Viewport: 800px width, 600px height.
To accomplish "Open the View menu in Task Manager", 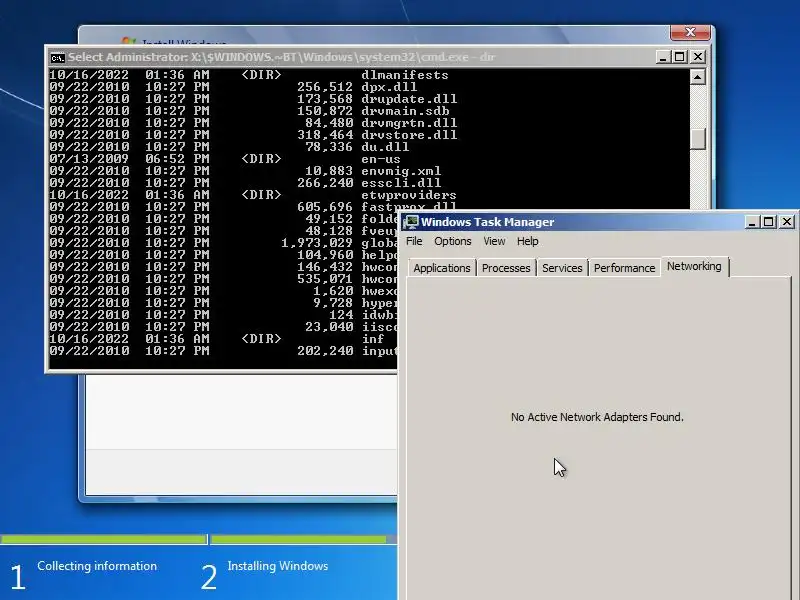I will pos(494,241).
